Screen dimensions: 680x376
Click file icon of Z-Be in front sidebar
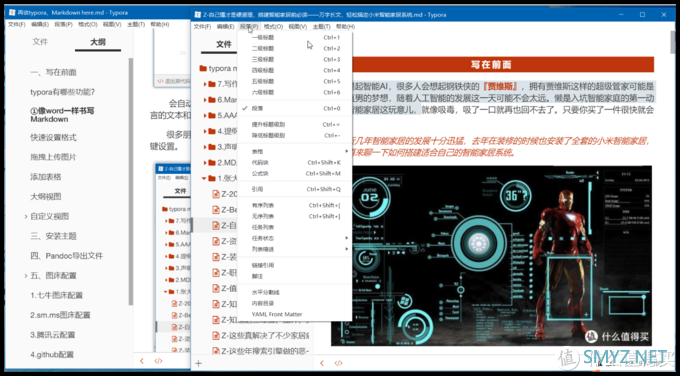click(x=216, y=209)
